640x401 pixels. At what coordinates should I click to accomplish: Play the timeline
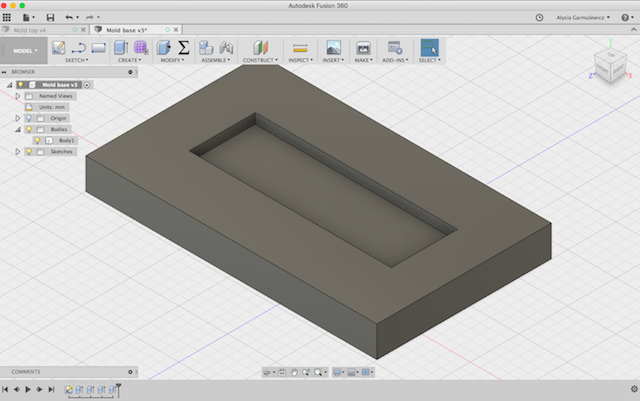point(28,389)
